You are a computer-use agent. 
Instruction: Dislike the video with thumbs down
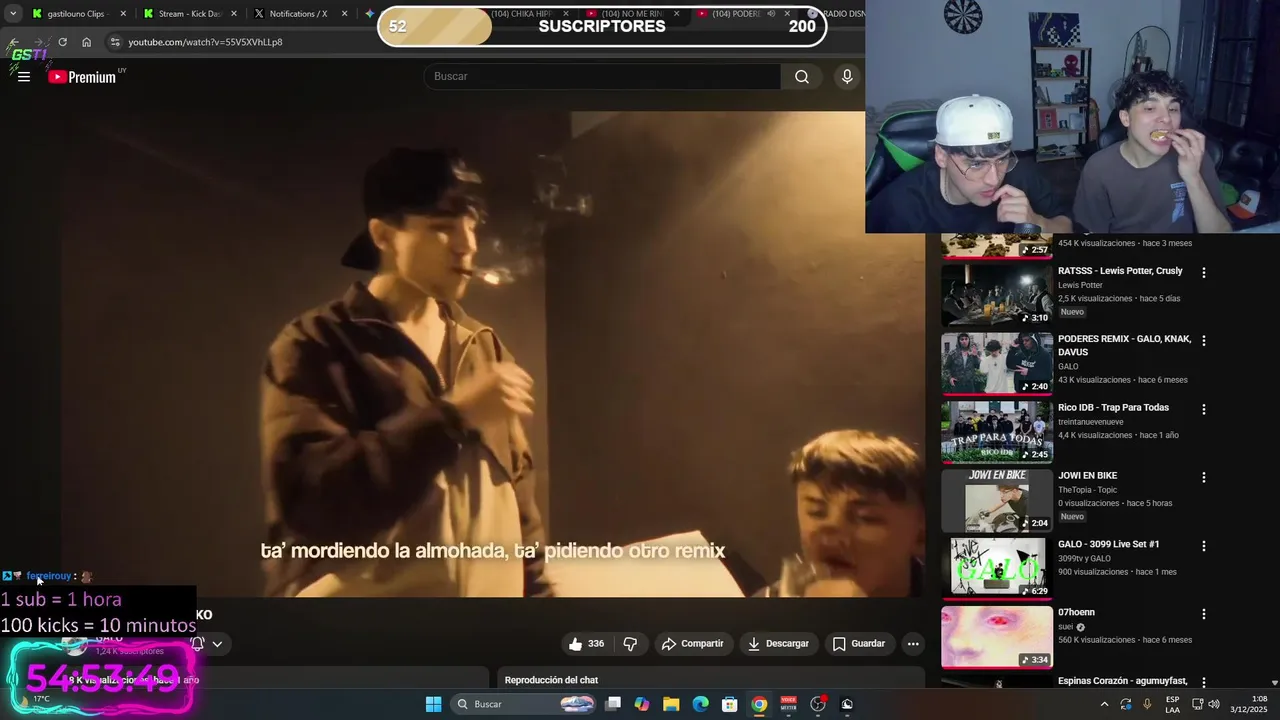[x=630, y=644]
